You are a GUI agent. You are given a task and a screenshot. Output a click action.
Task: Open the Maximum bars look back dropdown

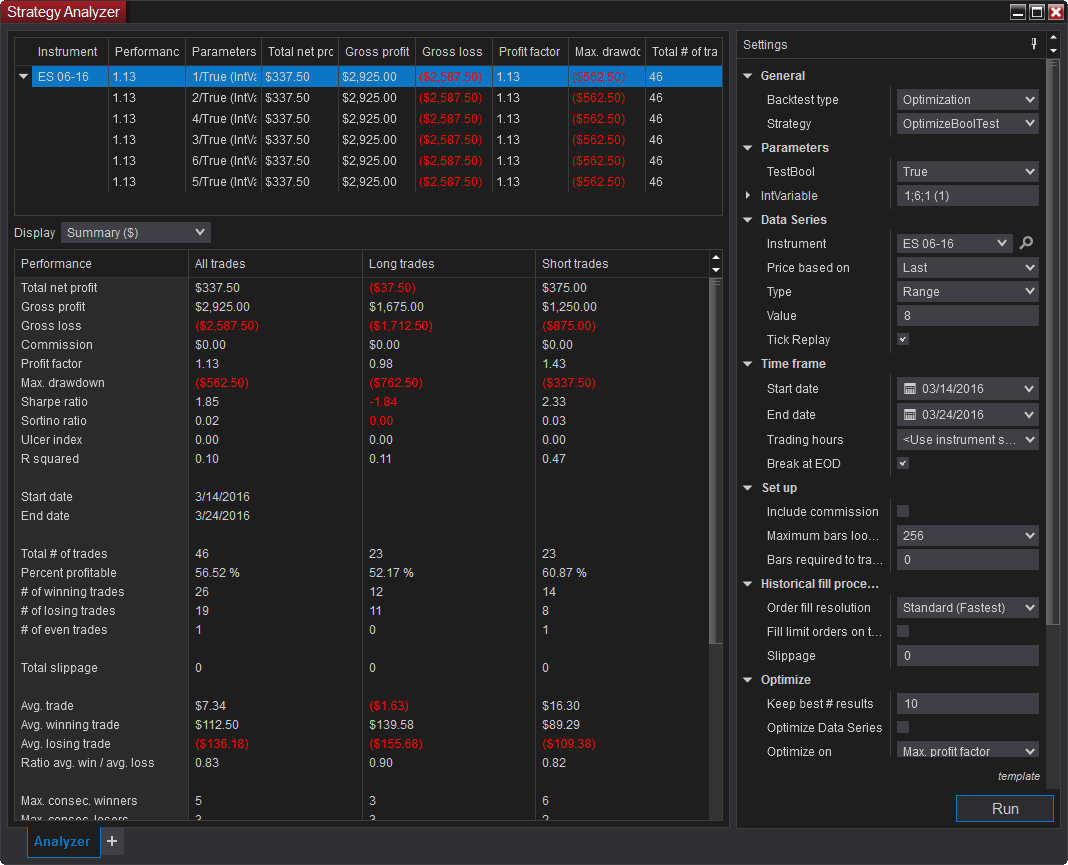click(967, 535)
